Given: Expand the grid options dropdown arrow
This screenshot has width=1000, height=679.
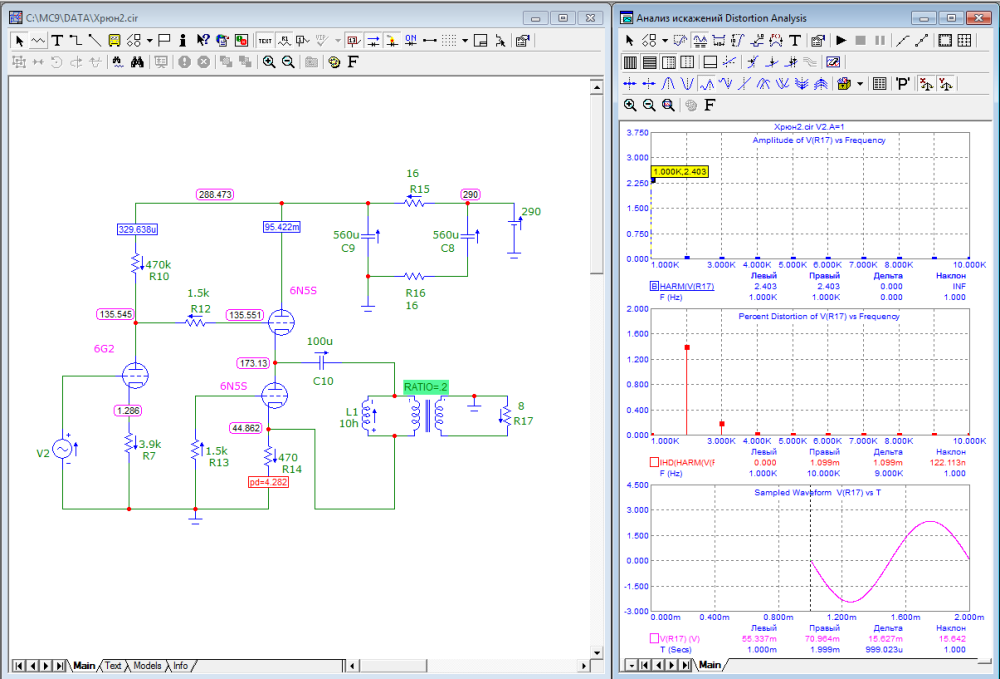Looking at the screenshot, I should coord(465,41).
